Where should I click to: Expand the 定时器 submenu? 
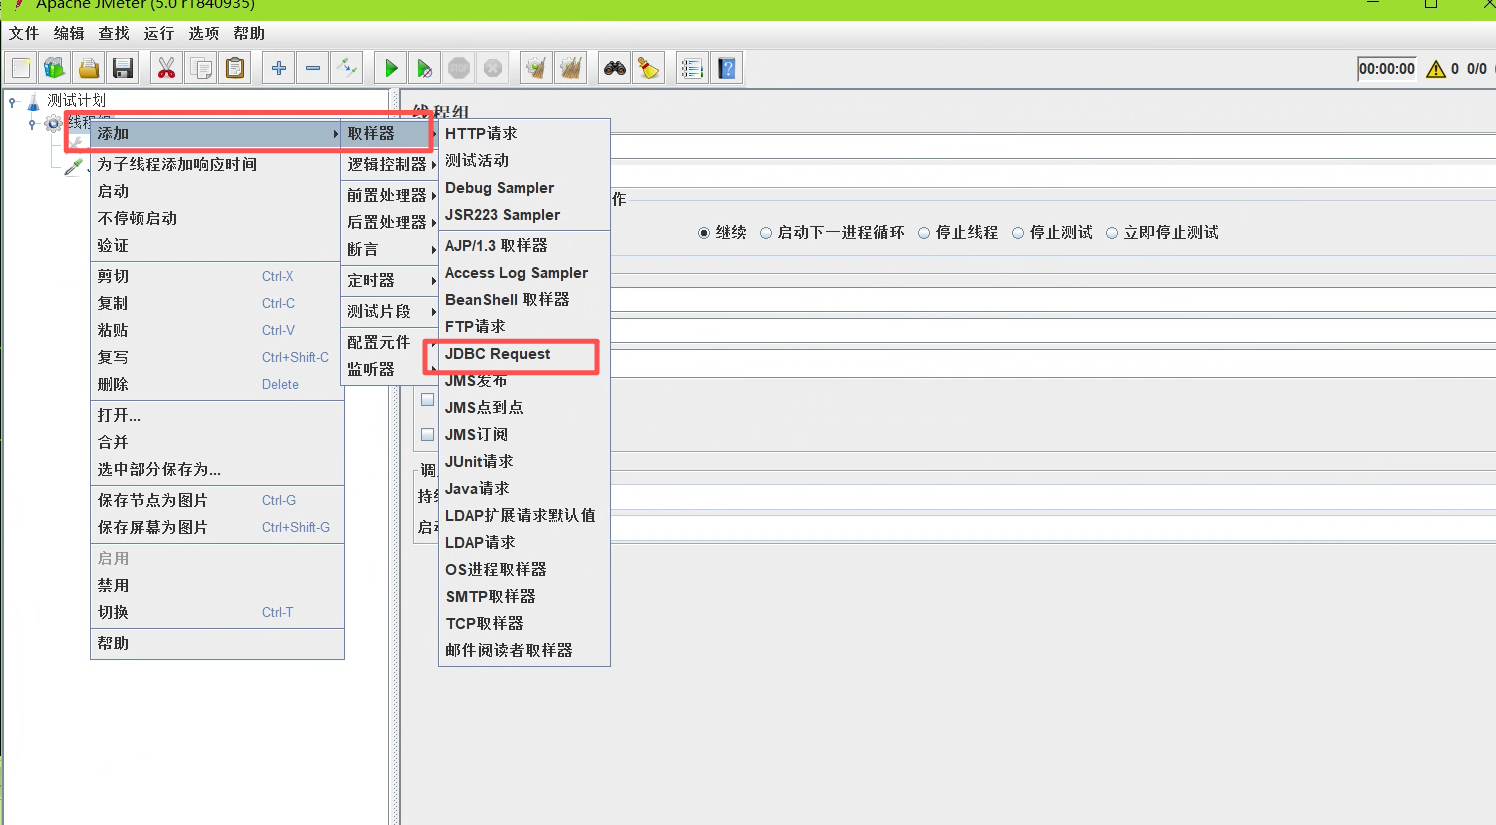pyautogui.click(x=388, y=281)
